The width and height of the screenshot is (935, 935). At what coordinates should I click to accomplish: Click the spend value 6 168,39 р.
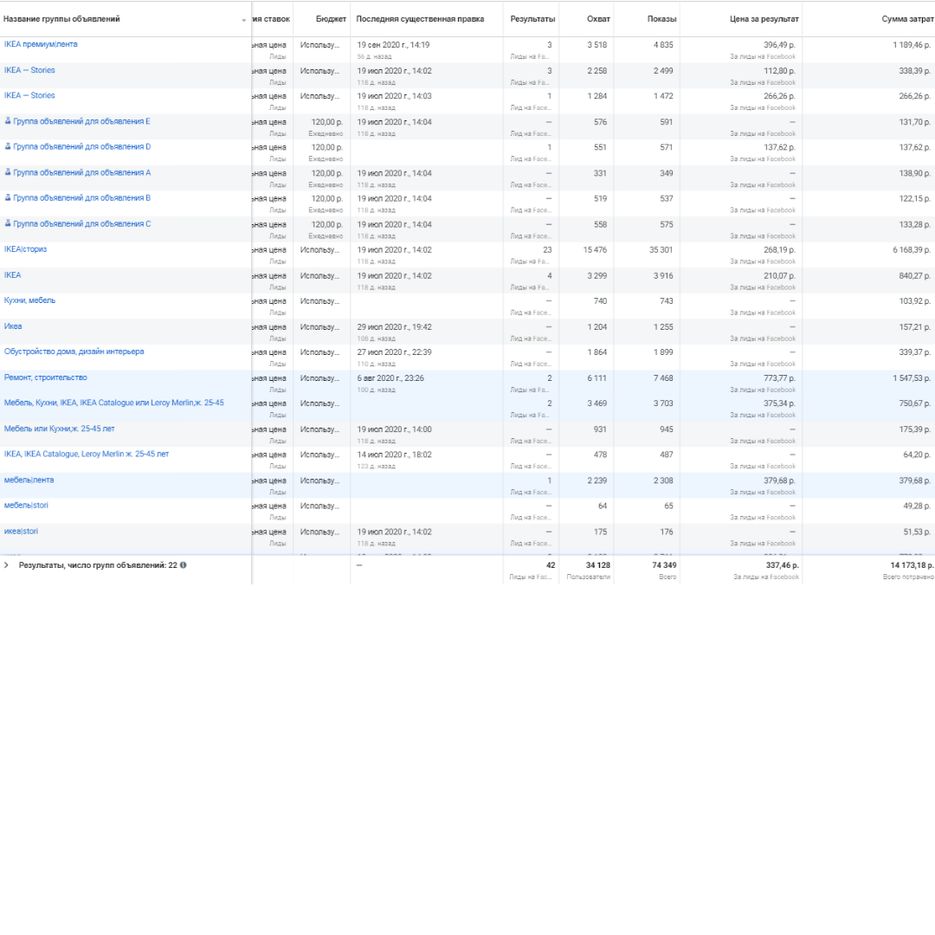pyautogui.click(x=911, y=250)
